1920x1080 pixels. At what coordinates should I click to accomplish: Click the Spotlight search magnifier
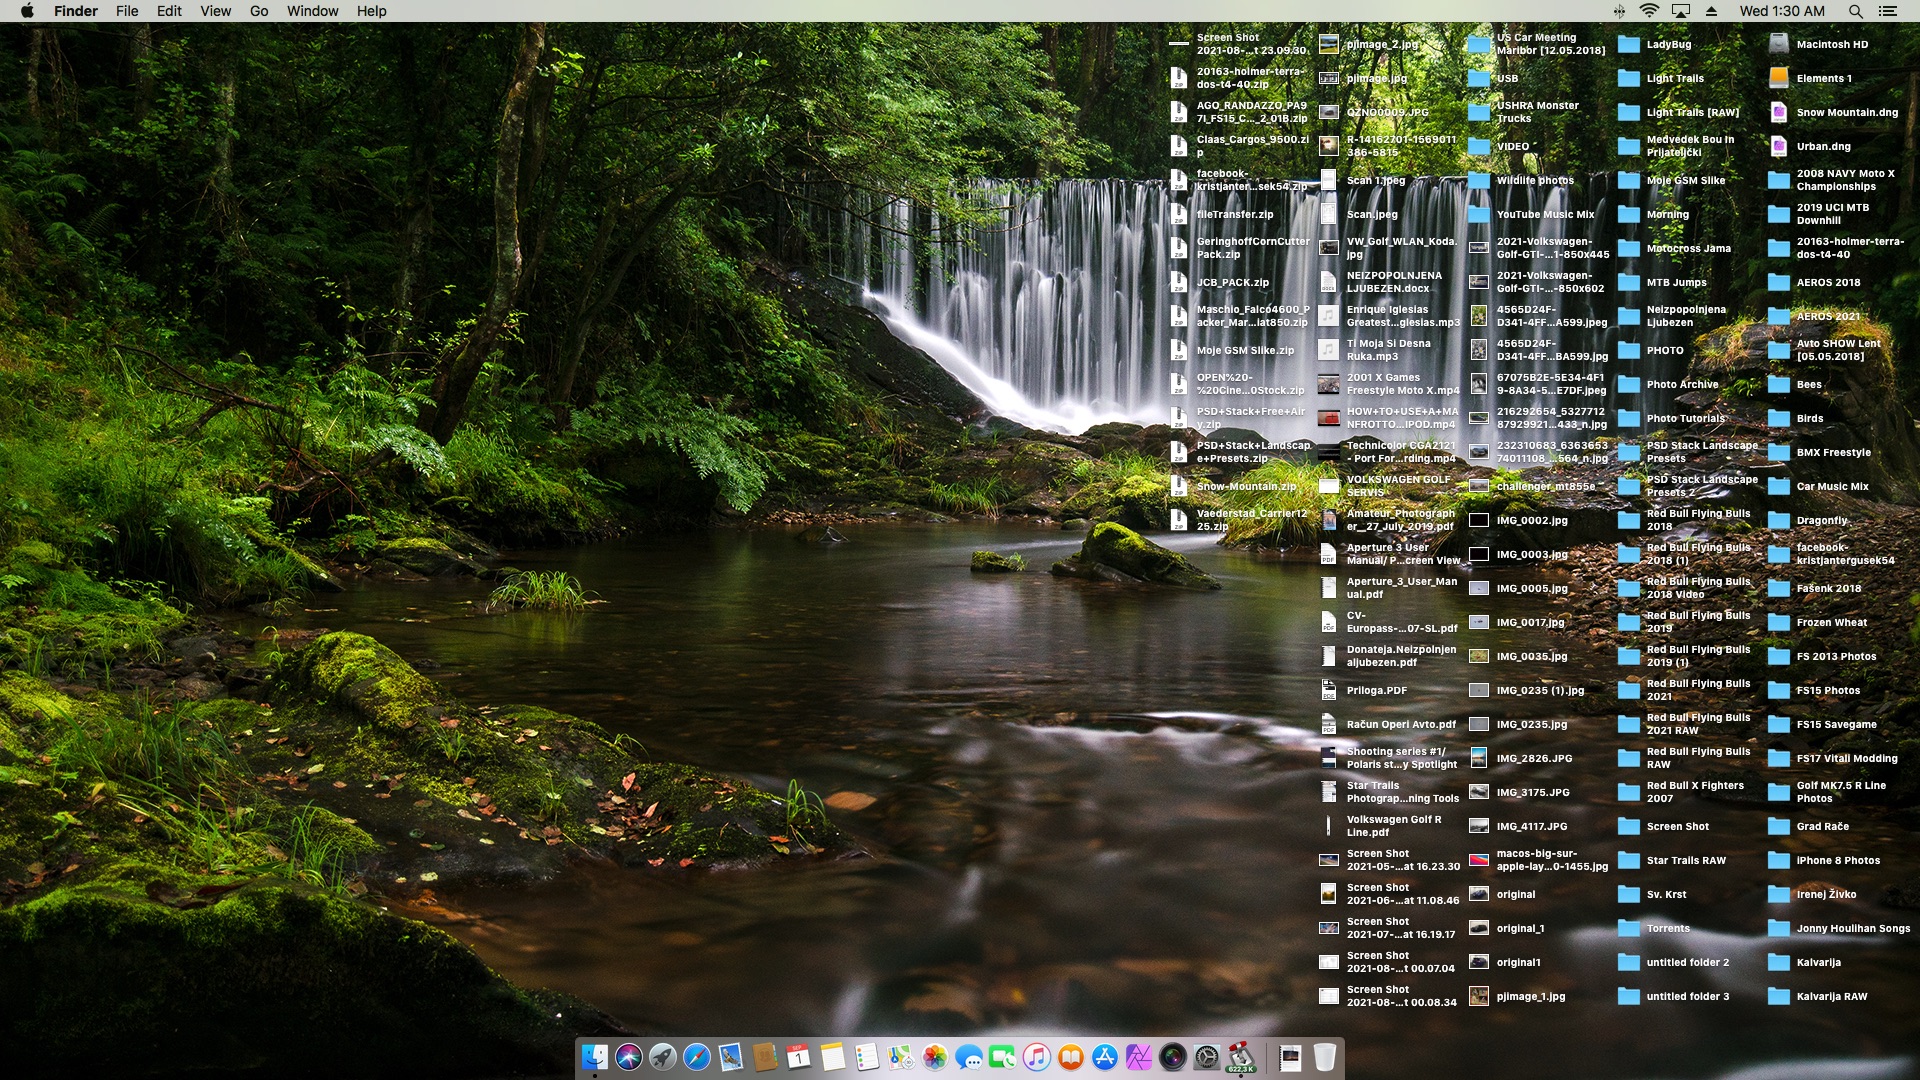(x=1855, y=11)
